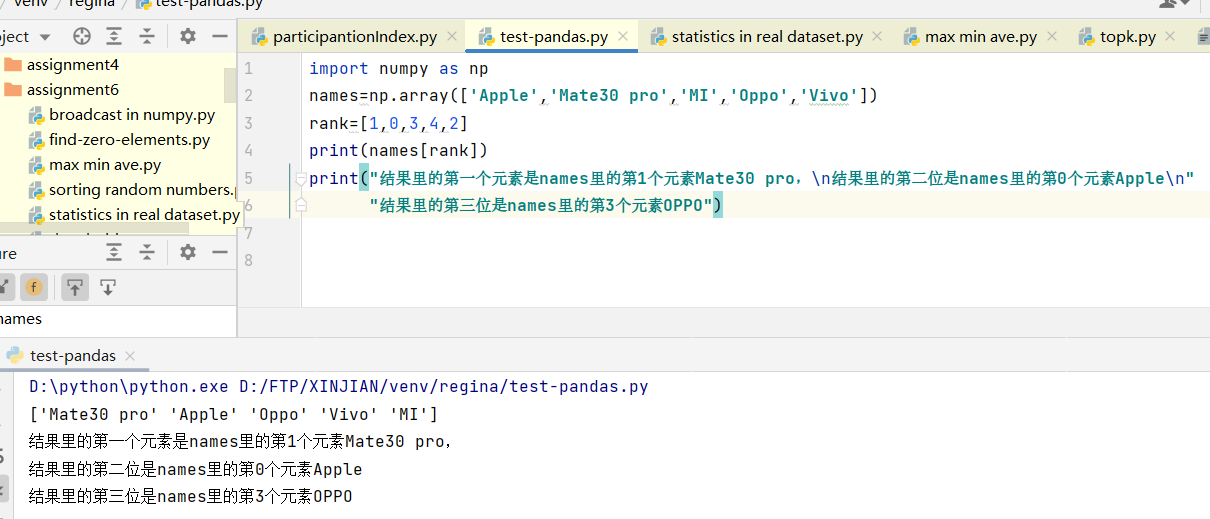Screen dimensions: 1210x519
Task: Open the Project view dropdown
Action: (44, 37)
